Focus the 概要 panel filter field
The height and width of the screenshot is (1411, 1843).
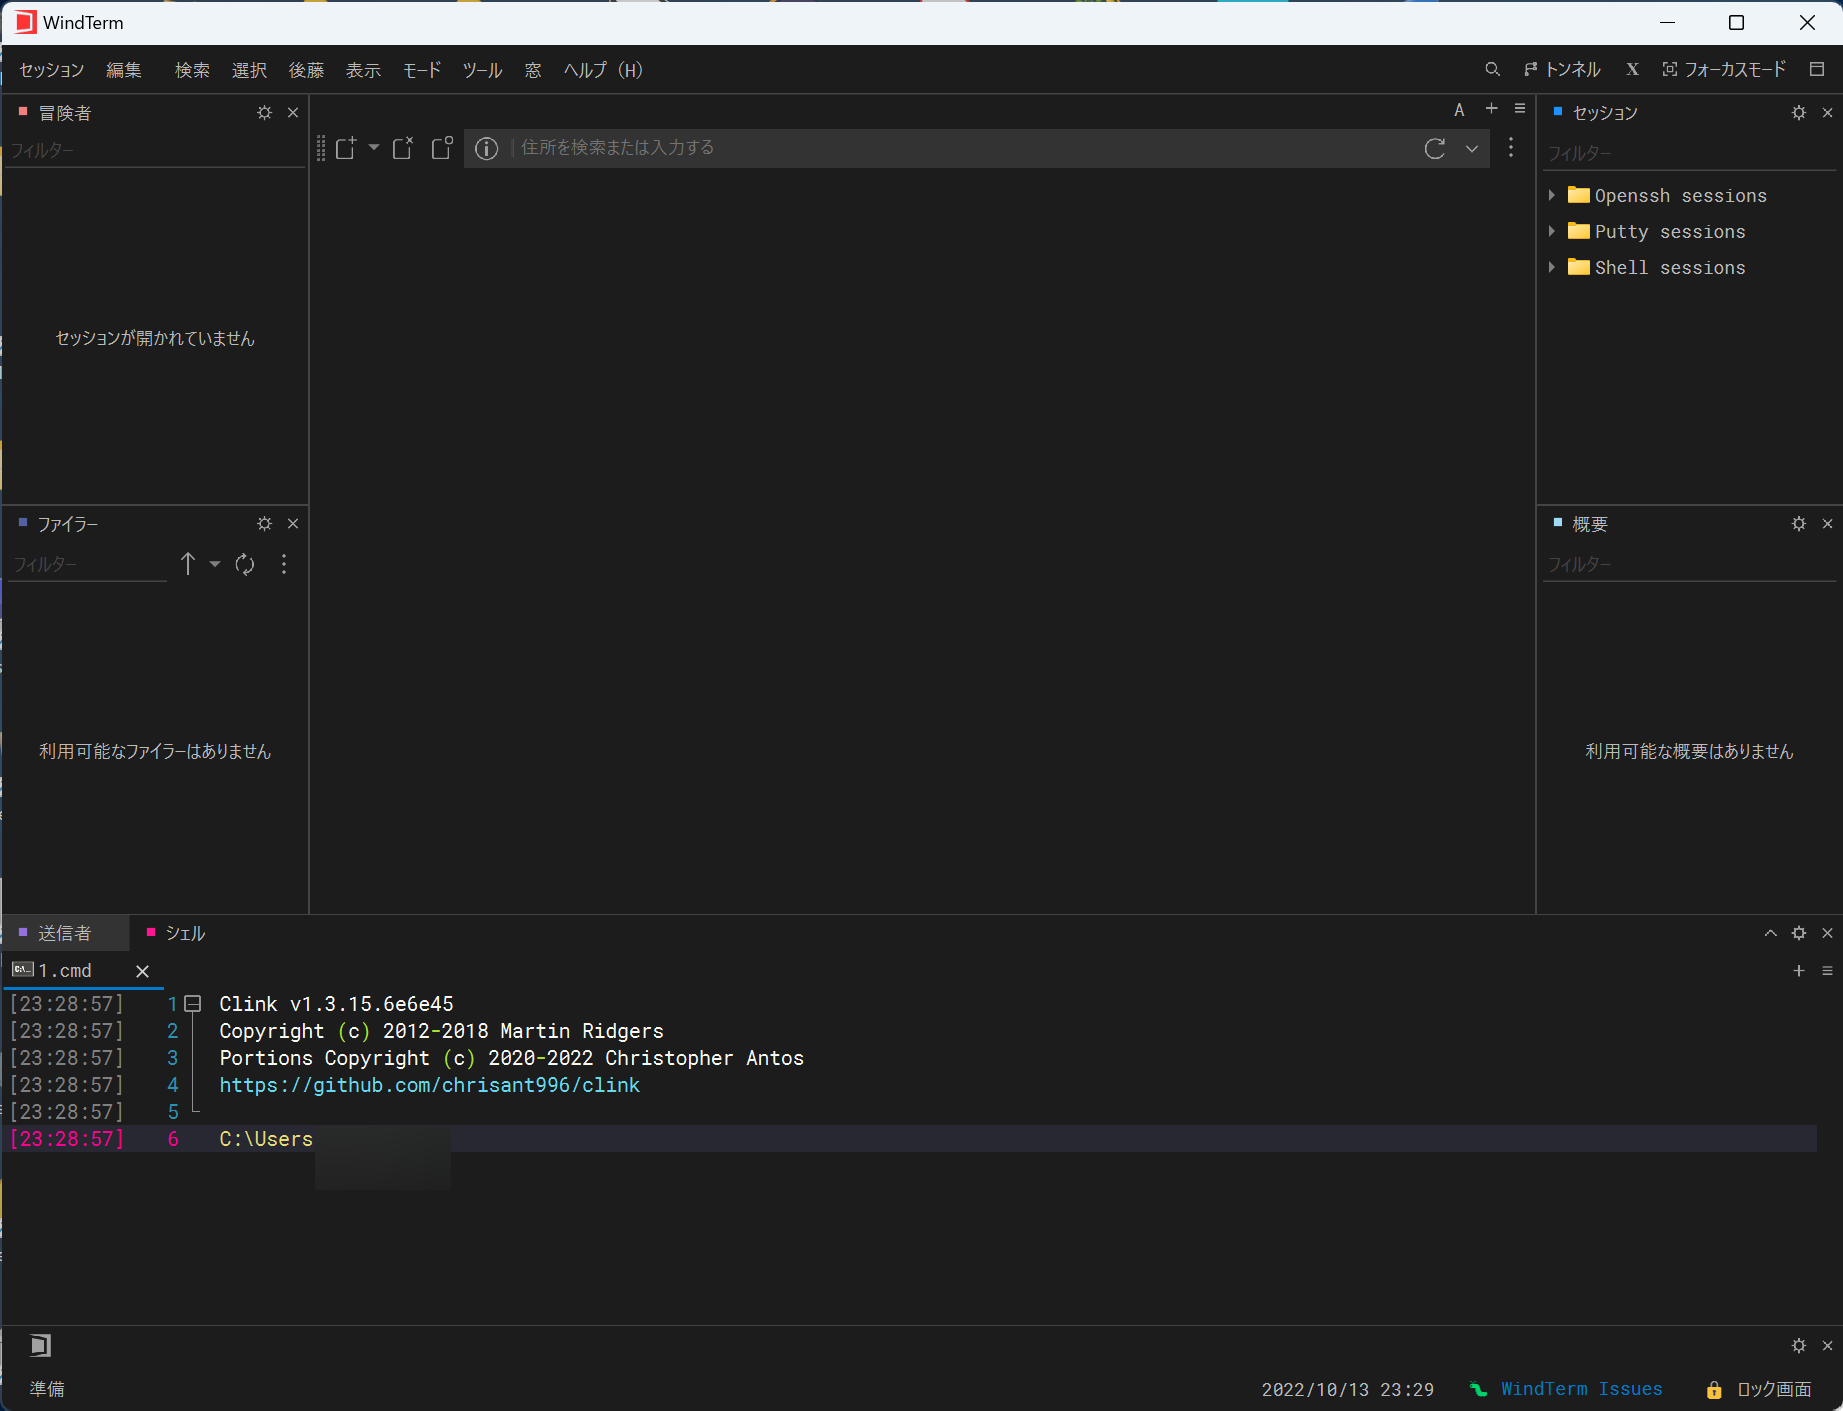(1690, 565)
